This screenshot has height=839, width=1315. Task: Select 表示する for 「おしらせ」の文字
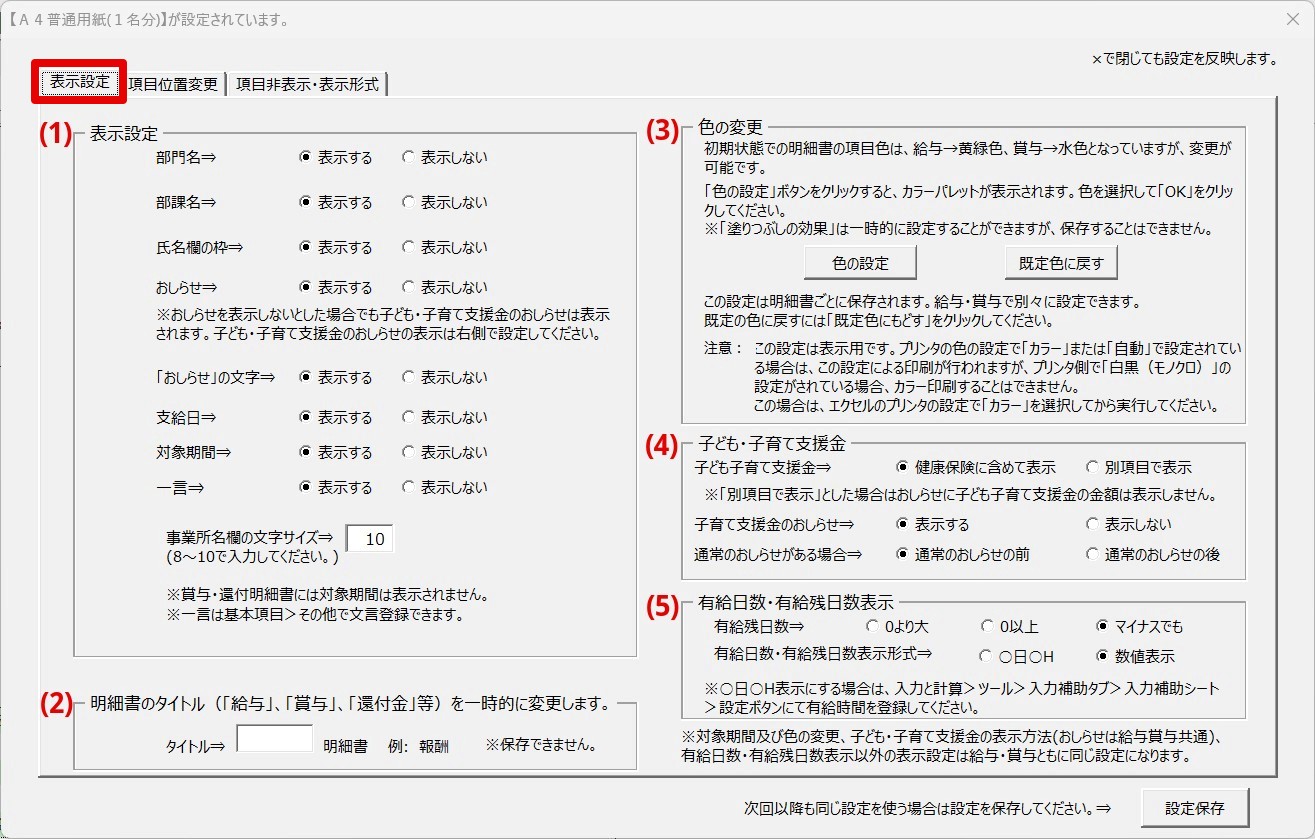pyautogui.click(x=336, y=377)
